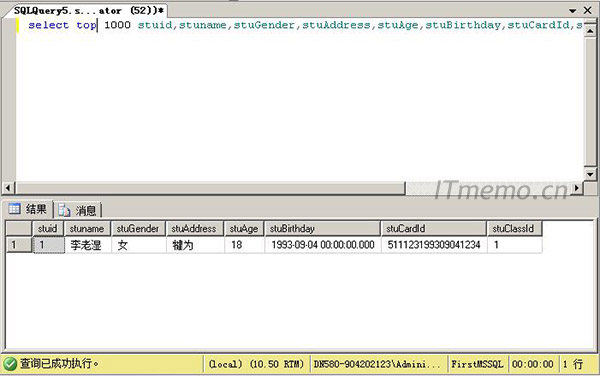600x376 pixels.
Task: Click the 00:00:00 elapsed time status
Action: pyautogui.click(x=533, y=364)
